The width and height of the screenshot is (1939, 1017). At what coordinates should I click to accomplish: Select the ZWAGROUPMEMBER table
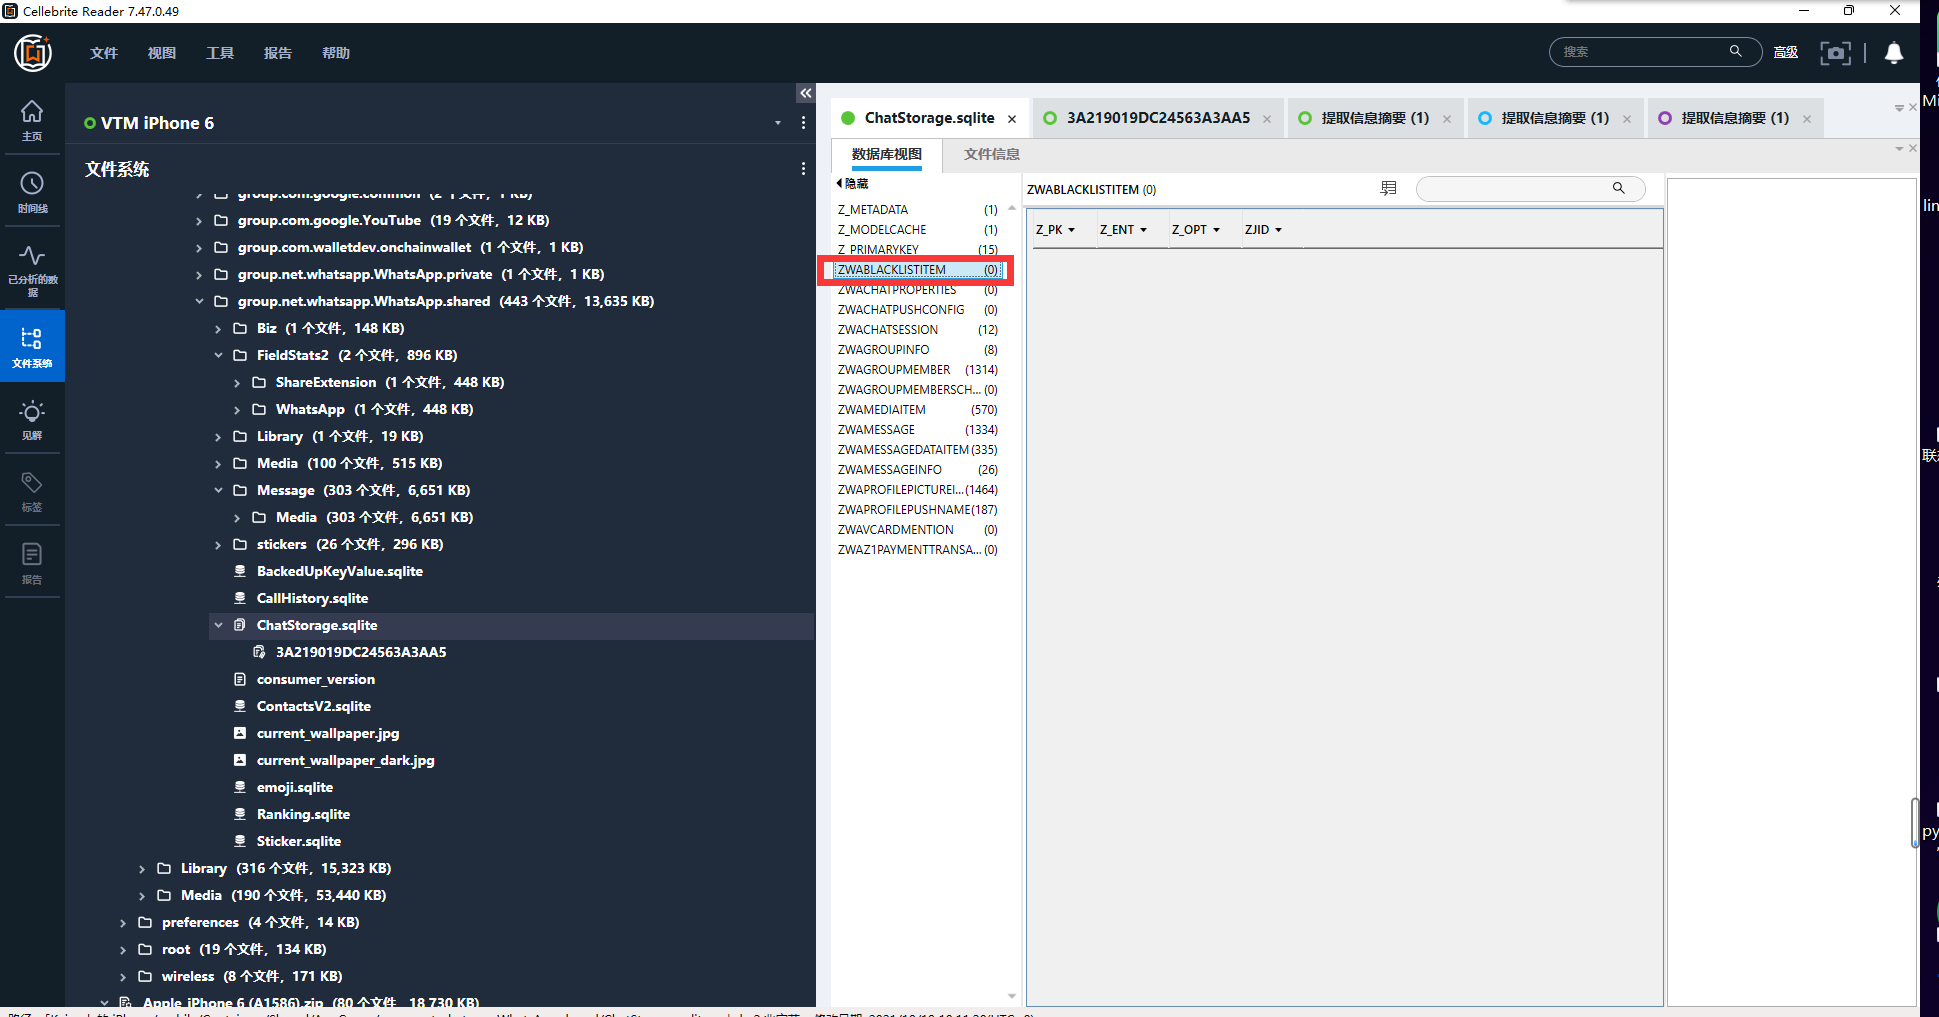917,370
